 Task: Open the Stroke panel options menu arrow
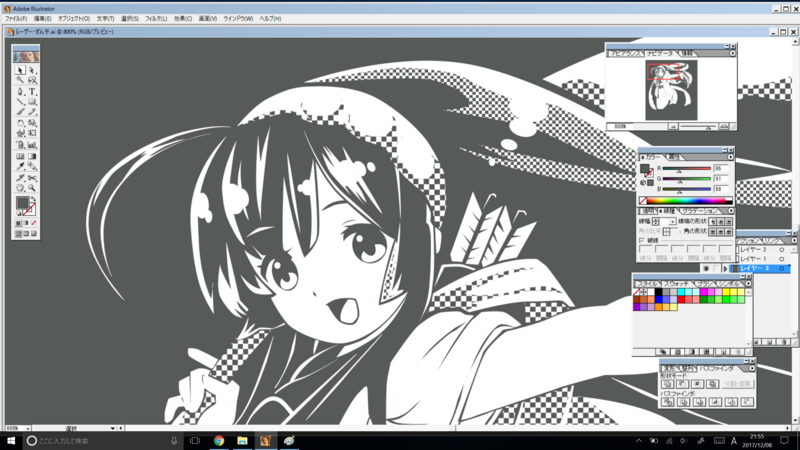tap(731, 211)
